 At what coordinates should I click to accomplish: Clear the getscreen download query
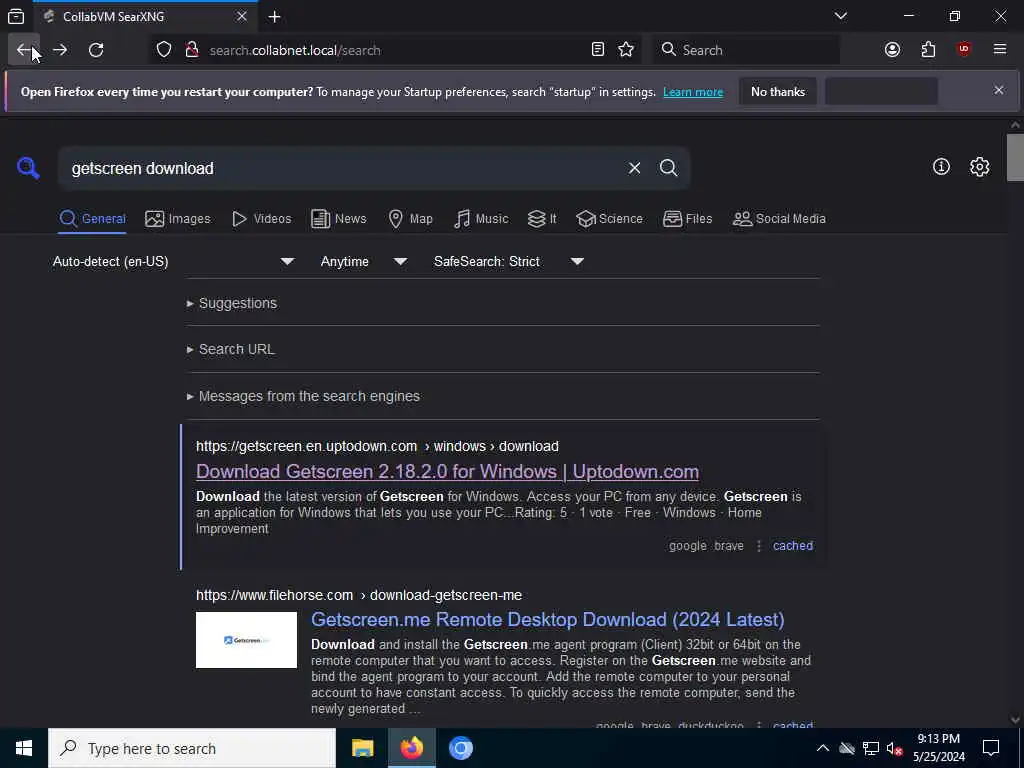(634, 168)
